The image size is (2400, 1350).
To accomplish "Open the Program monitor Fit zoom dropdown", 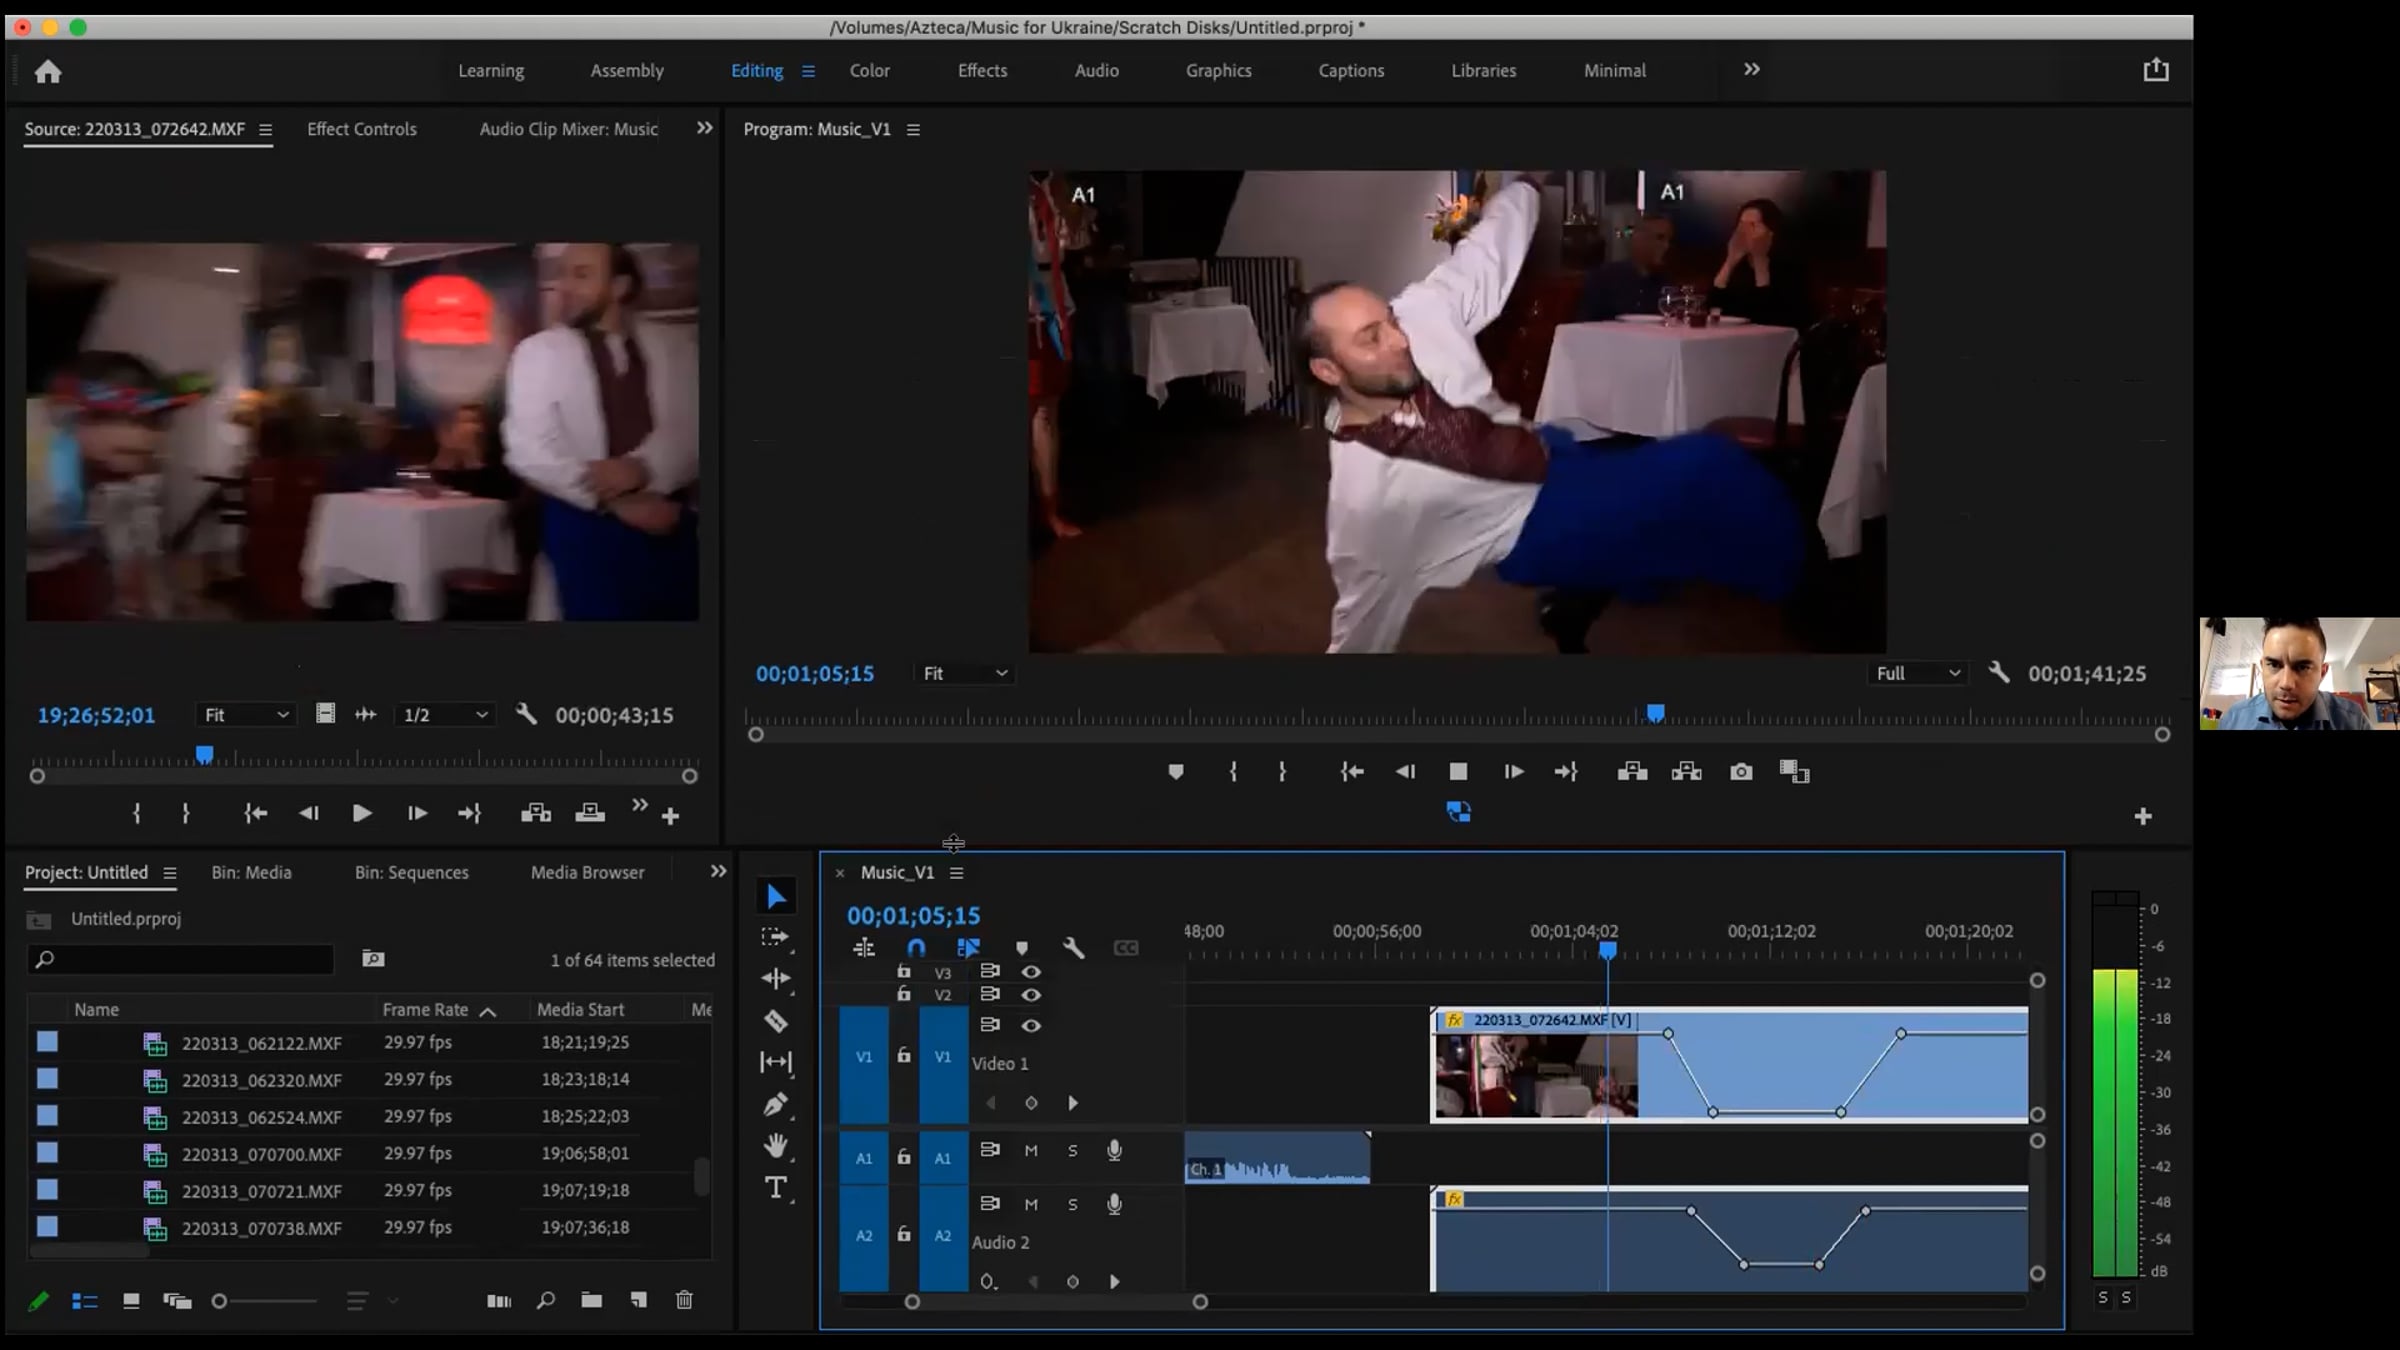I will (964, 674).
